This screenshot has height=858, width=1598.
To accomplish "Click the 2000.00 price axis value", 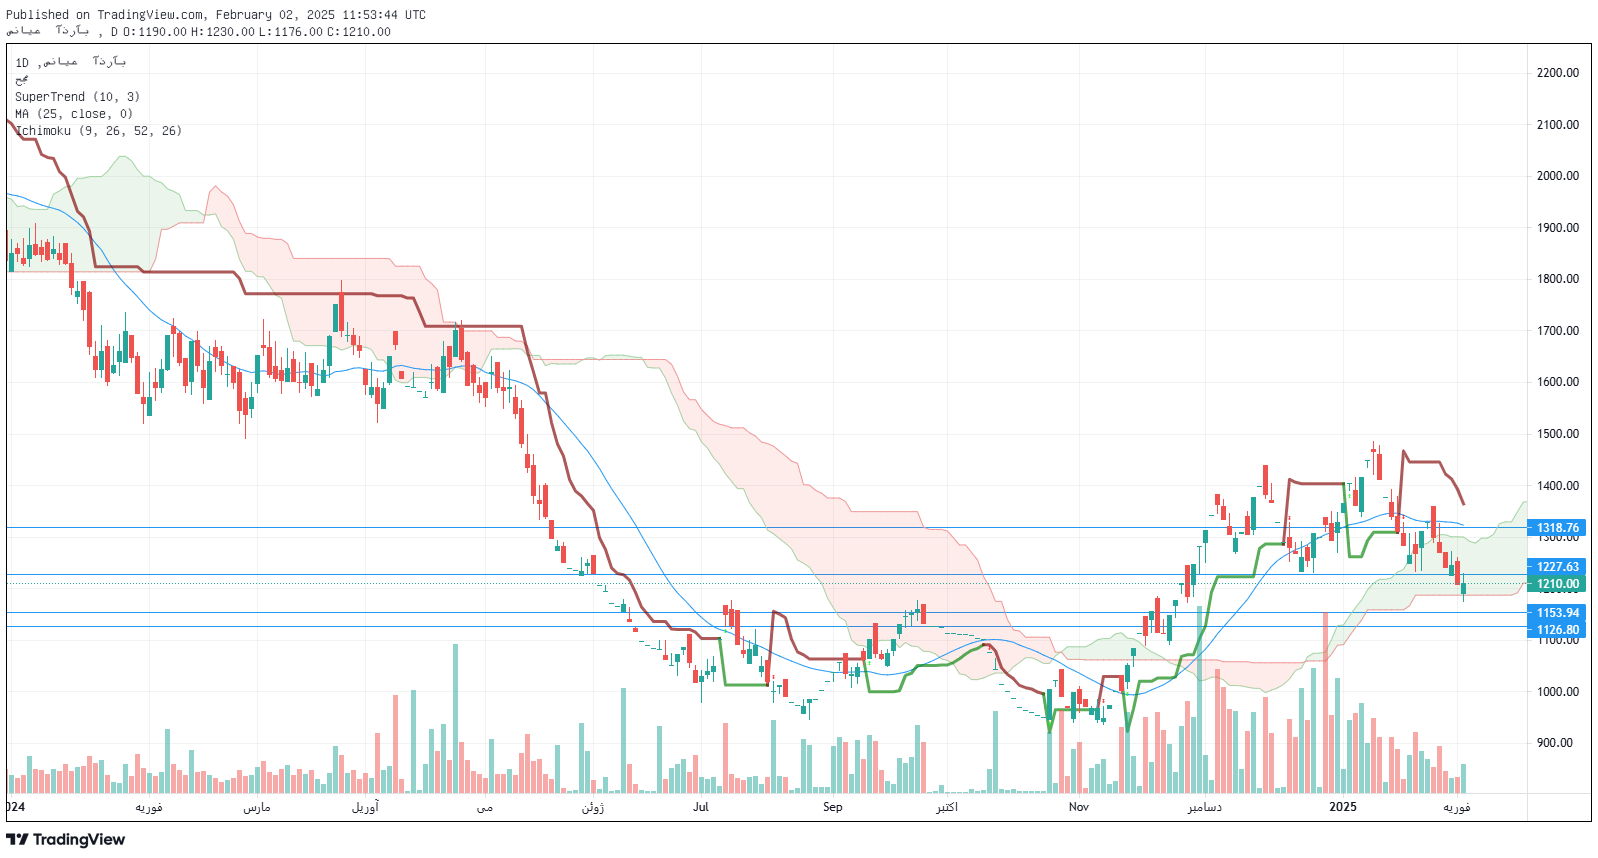I will (1558, 176).
